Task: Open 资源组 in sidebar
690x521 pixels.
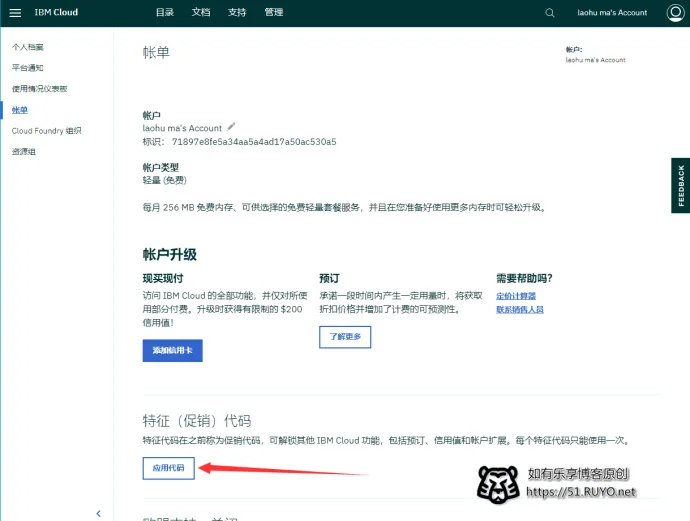Action: click(24, 152)
